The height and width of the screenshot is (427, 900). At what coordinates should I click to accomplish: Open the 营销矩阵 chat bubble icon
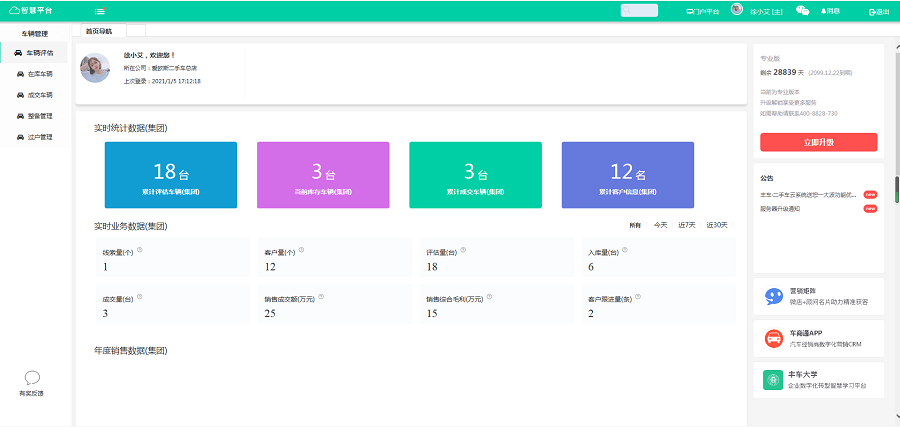pos(773,296)
